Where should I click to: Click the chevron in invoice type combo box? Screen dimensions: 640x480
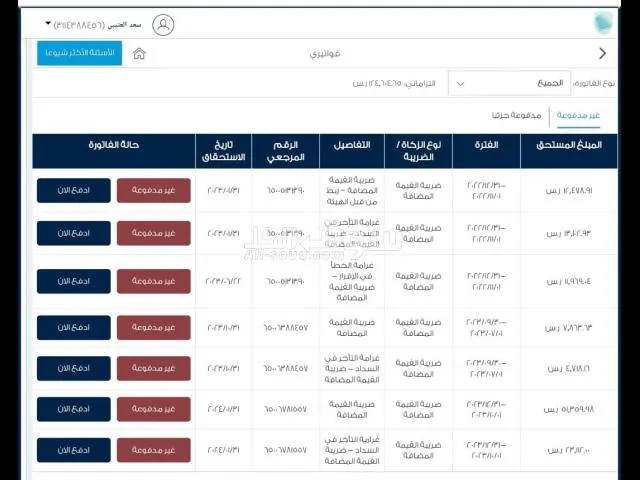click(460, 84)
